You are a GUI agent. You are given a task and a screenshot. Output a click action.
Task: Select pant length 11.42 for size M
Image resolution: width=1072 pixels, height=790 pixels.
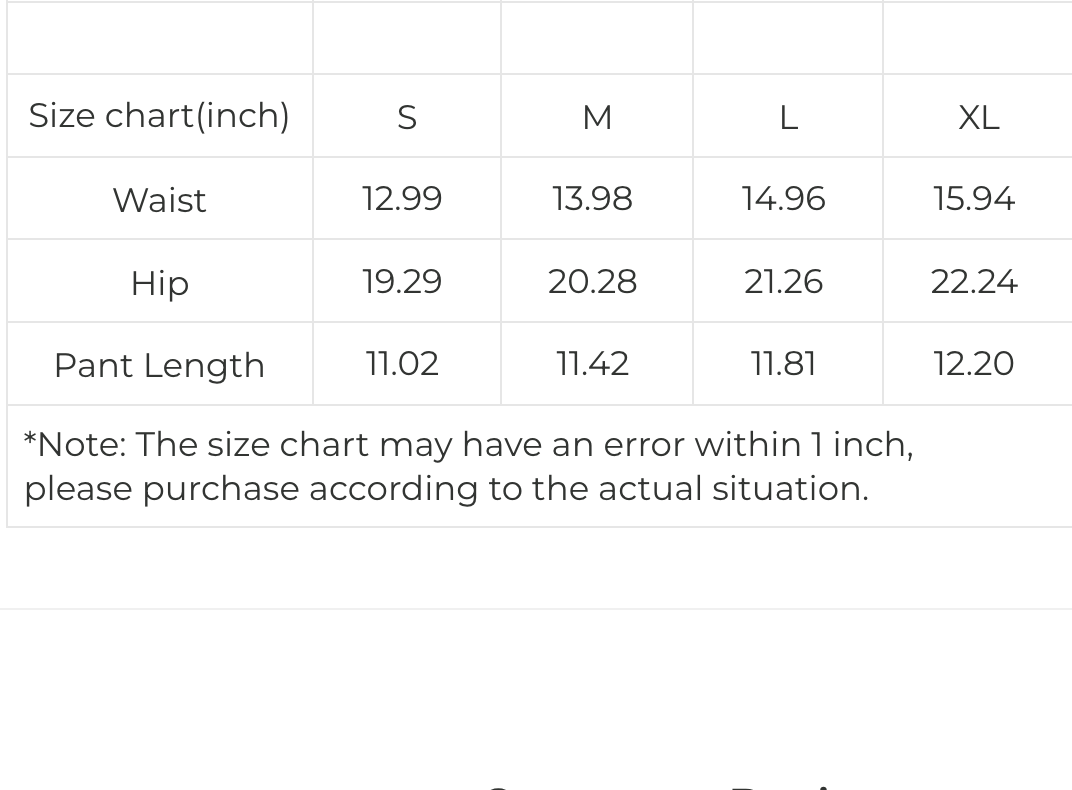pyautogui.click(x=592, y=364)
